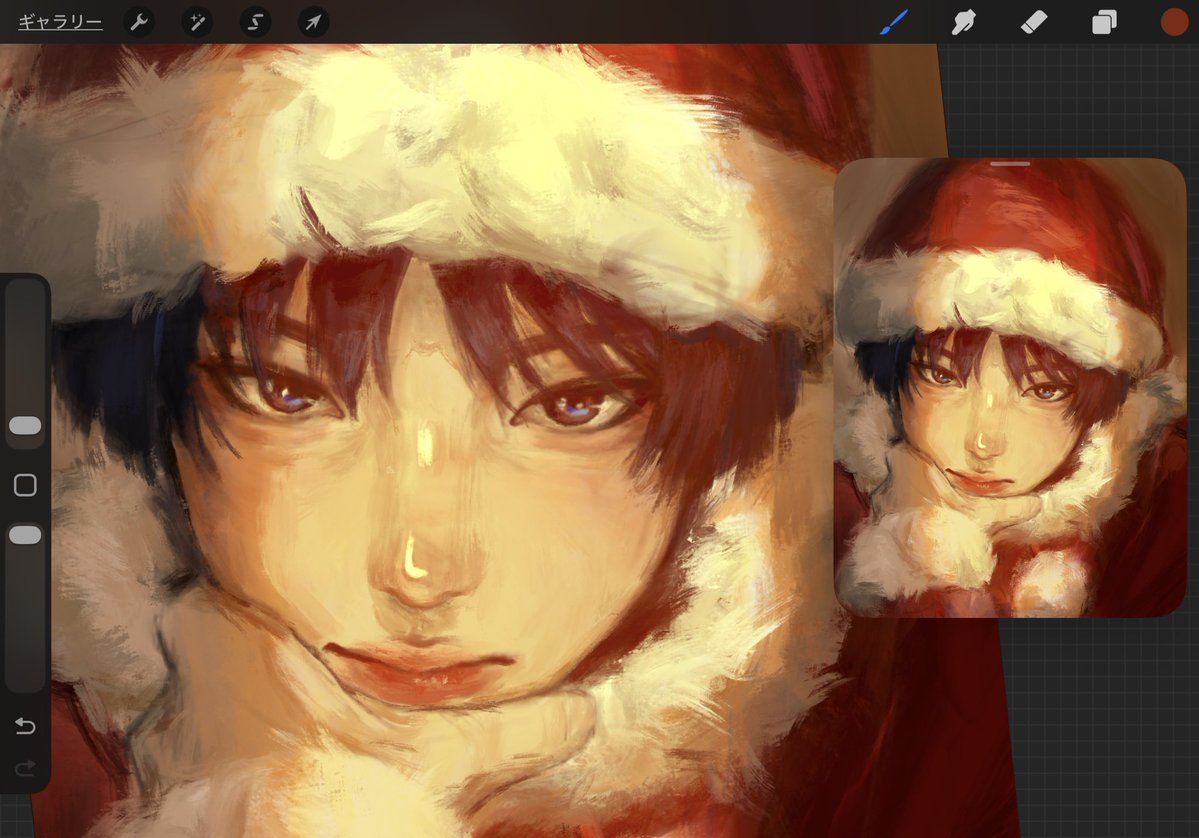Tap the Redo arrow
Image resolution: width=1199 pixels, height=838 pixels.
point(25,767)
